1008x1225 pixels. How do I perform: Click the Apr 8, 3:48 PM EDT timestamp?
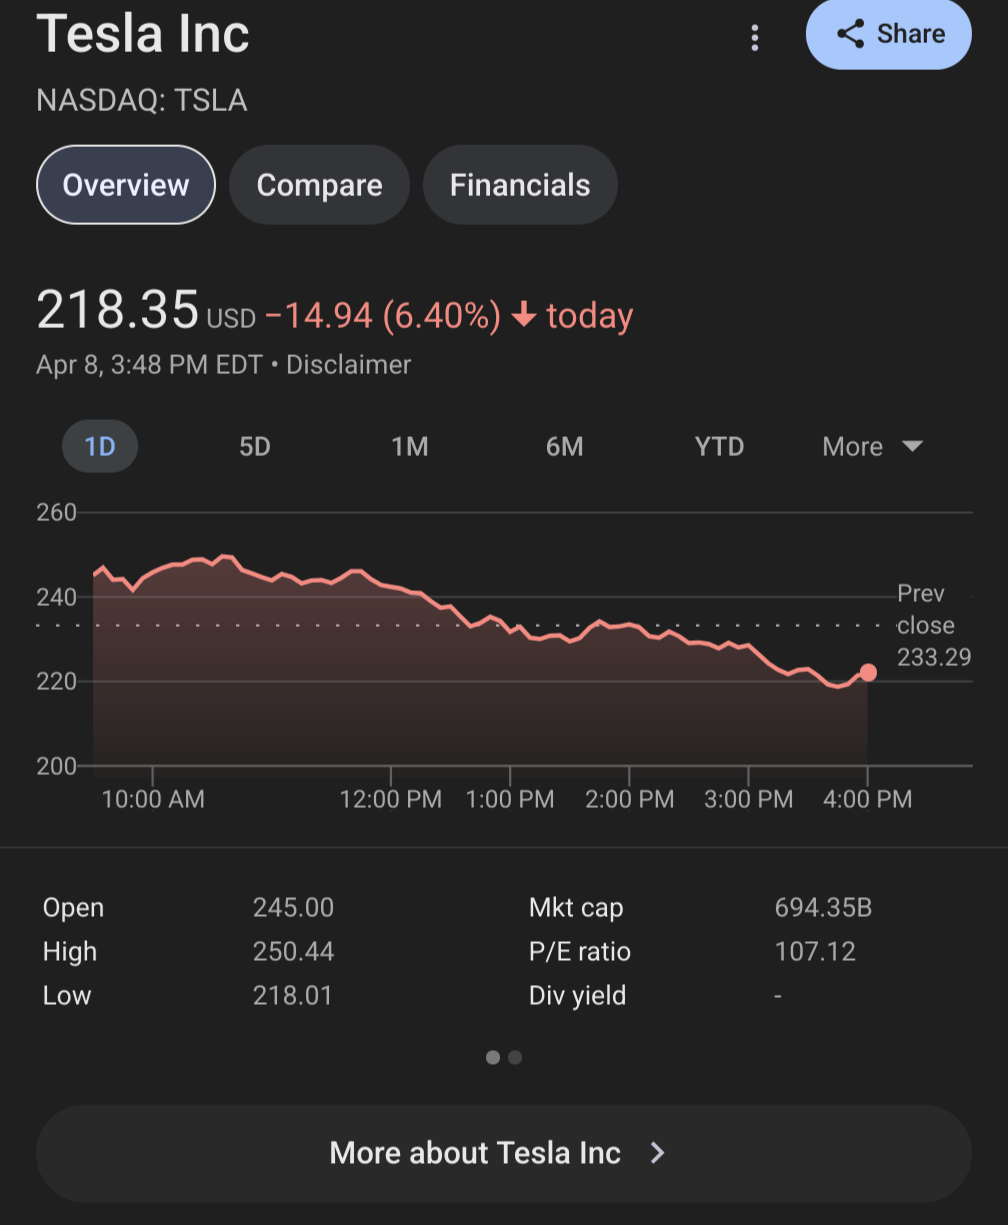point(149,364)
